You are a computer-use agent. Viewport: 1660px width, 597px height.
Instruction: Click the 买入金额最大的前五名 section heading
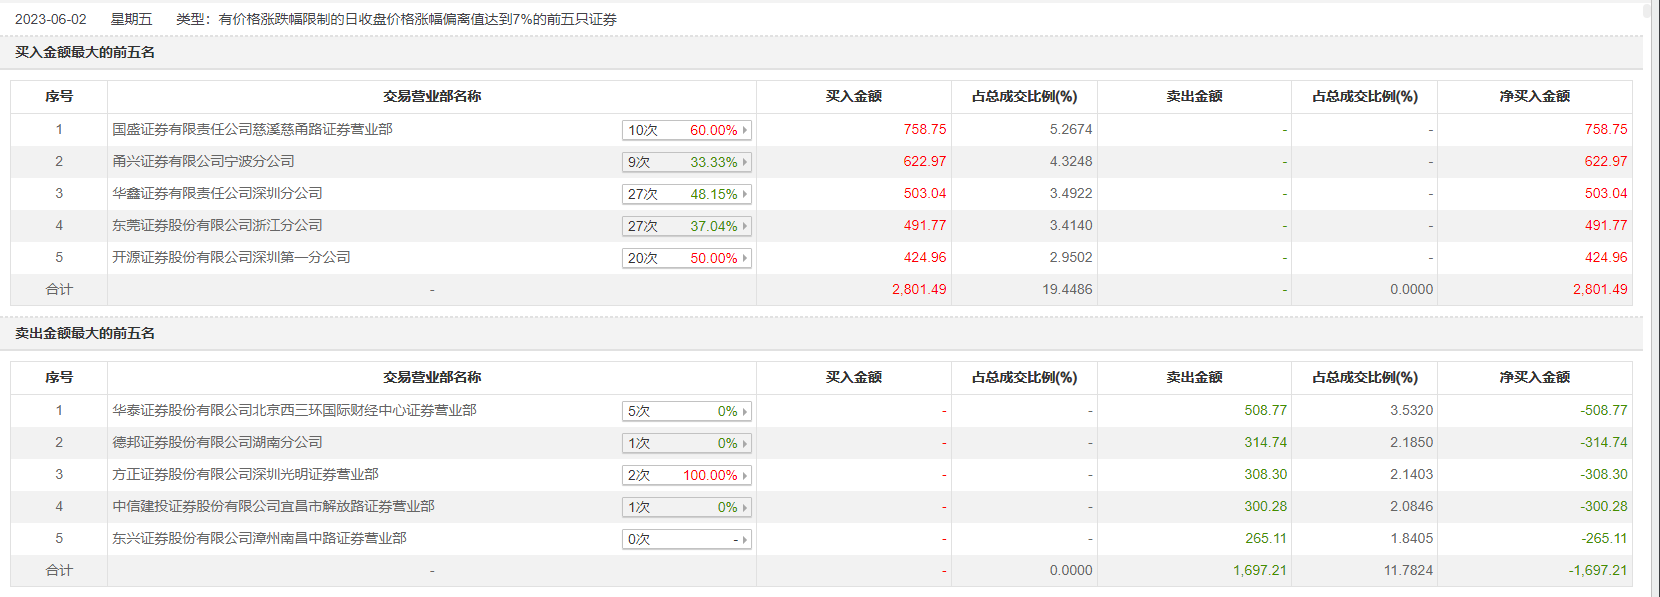tap(85, 52)
